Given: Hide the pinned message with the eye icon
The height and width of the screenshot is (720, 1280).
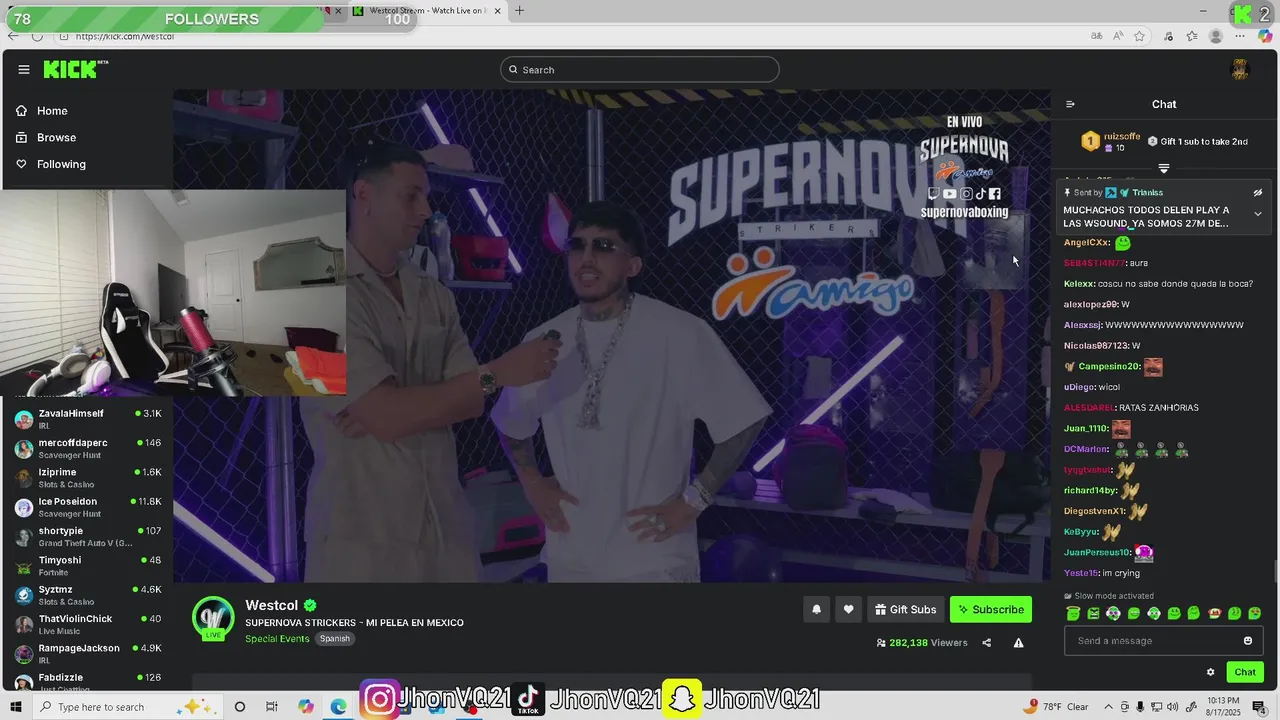Looking at the screenshot, I should (1258, 193).
